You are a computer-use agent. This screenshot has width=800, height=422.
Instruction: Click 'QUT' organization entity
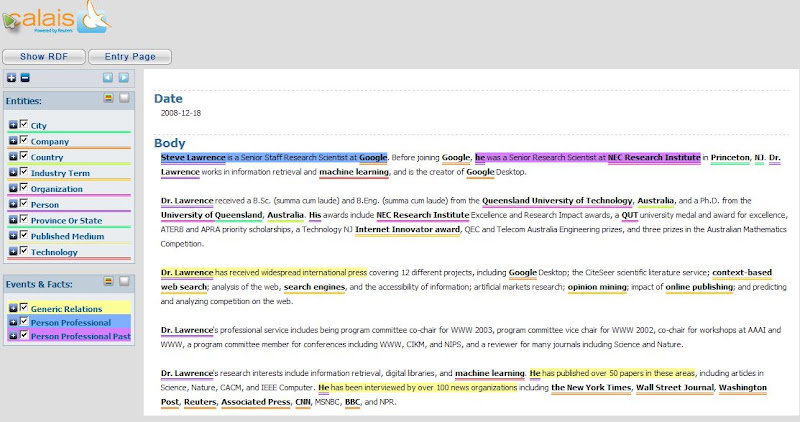[630, 215]
